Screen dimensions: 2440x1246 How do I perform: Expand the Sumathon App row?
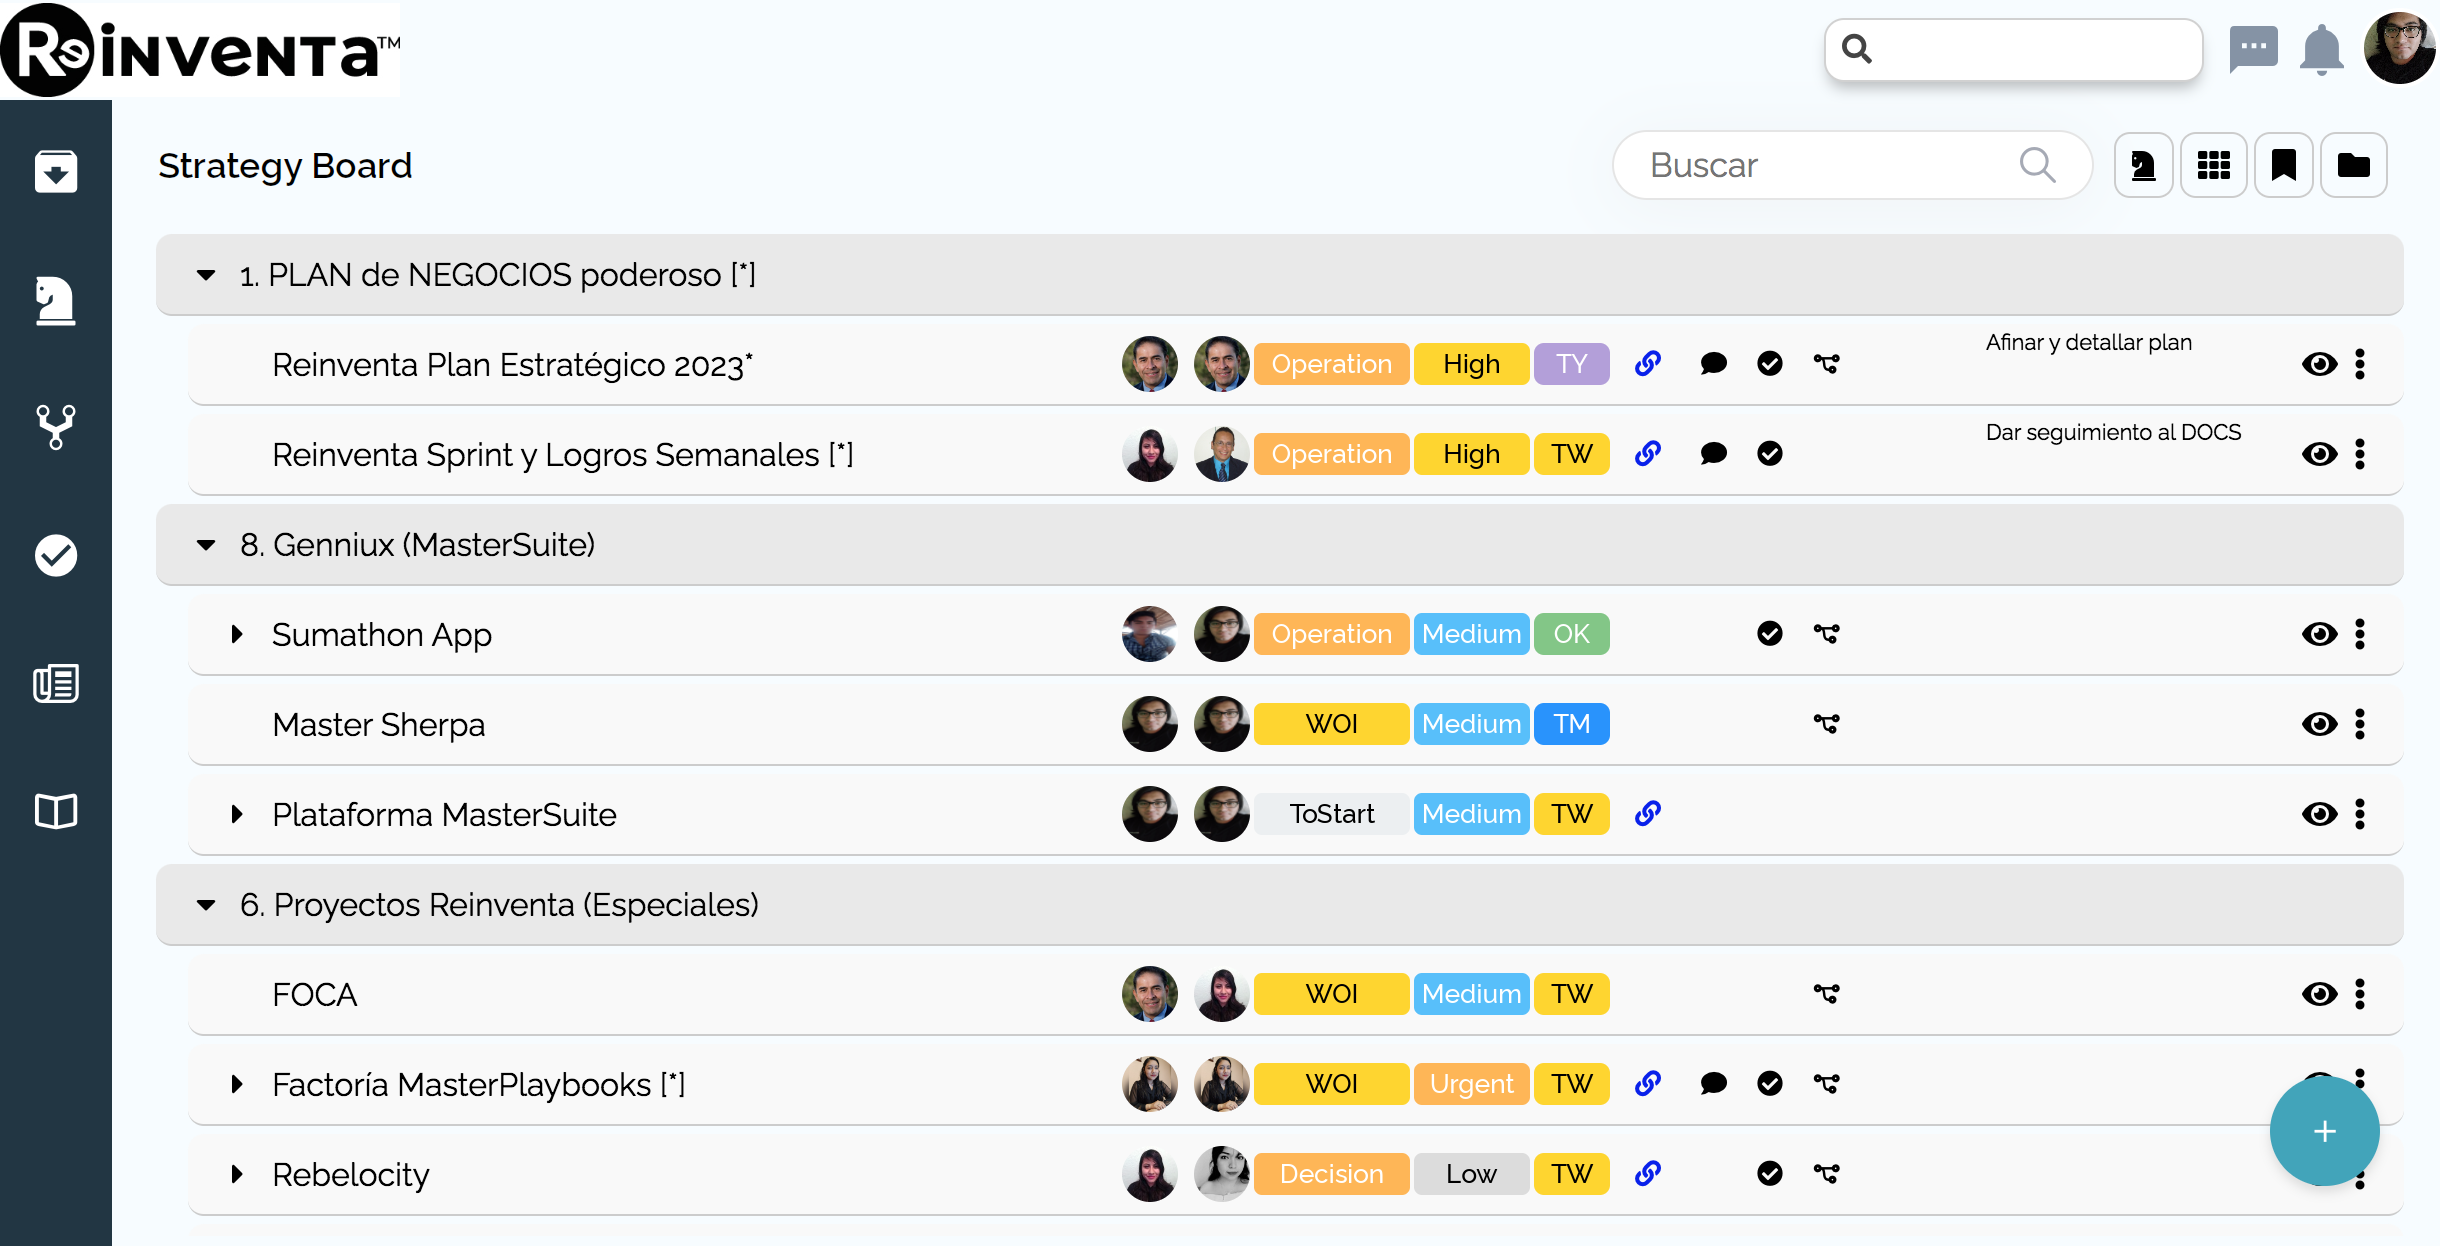click(237, 634)
